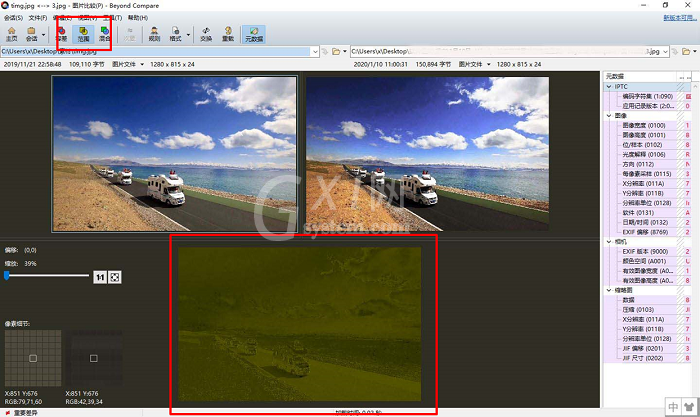Click the 新版本可用 link
The width and height of the screenshot is (700, 417).
coord(679,18)
